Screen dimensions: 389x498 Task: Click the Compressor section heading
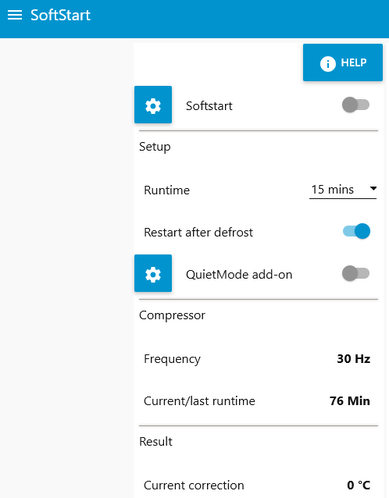tap(172, 315)
